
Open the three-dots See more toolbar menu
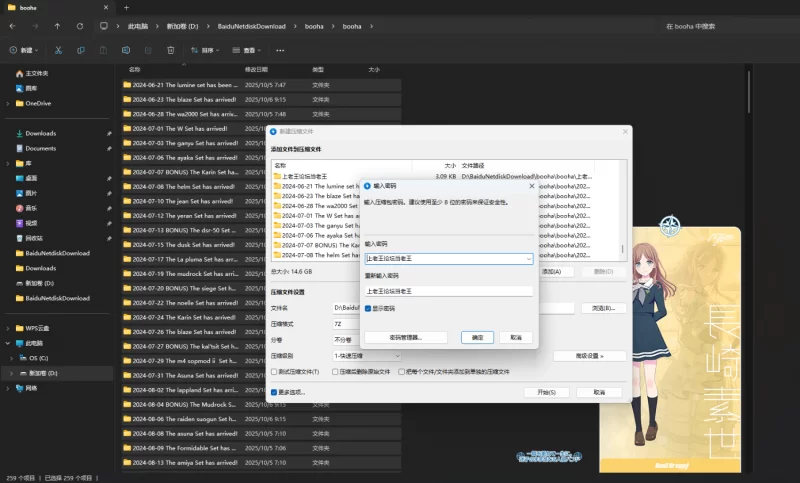281,49
